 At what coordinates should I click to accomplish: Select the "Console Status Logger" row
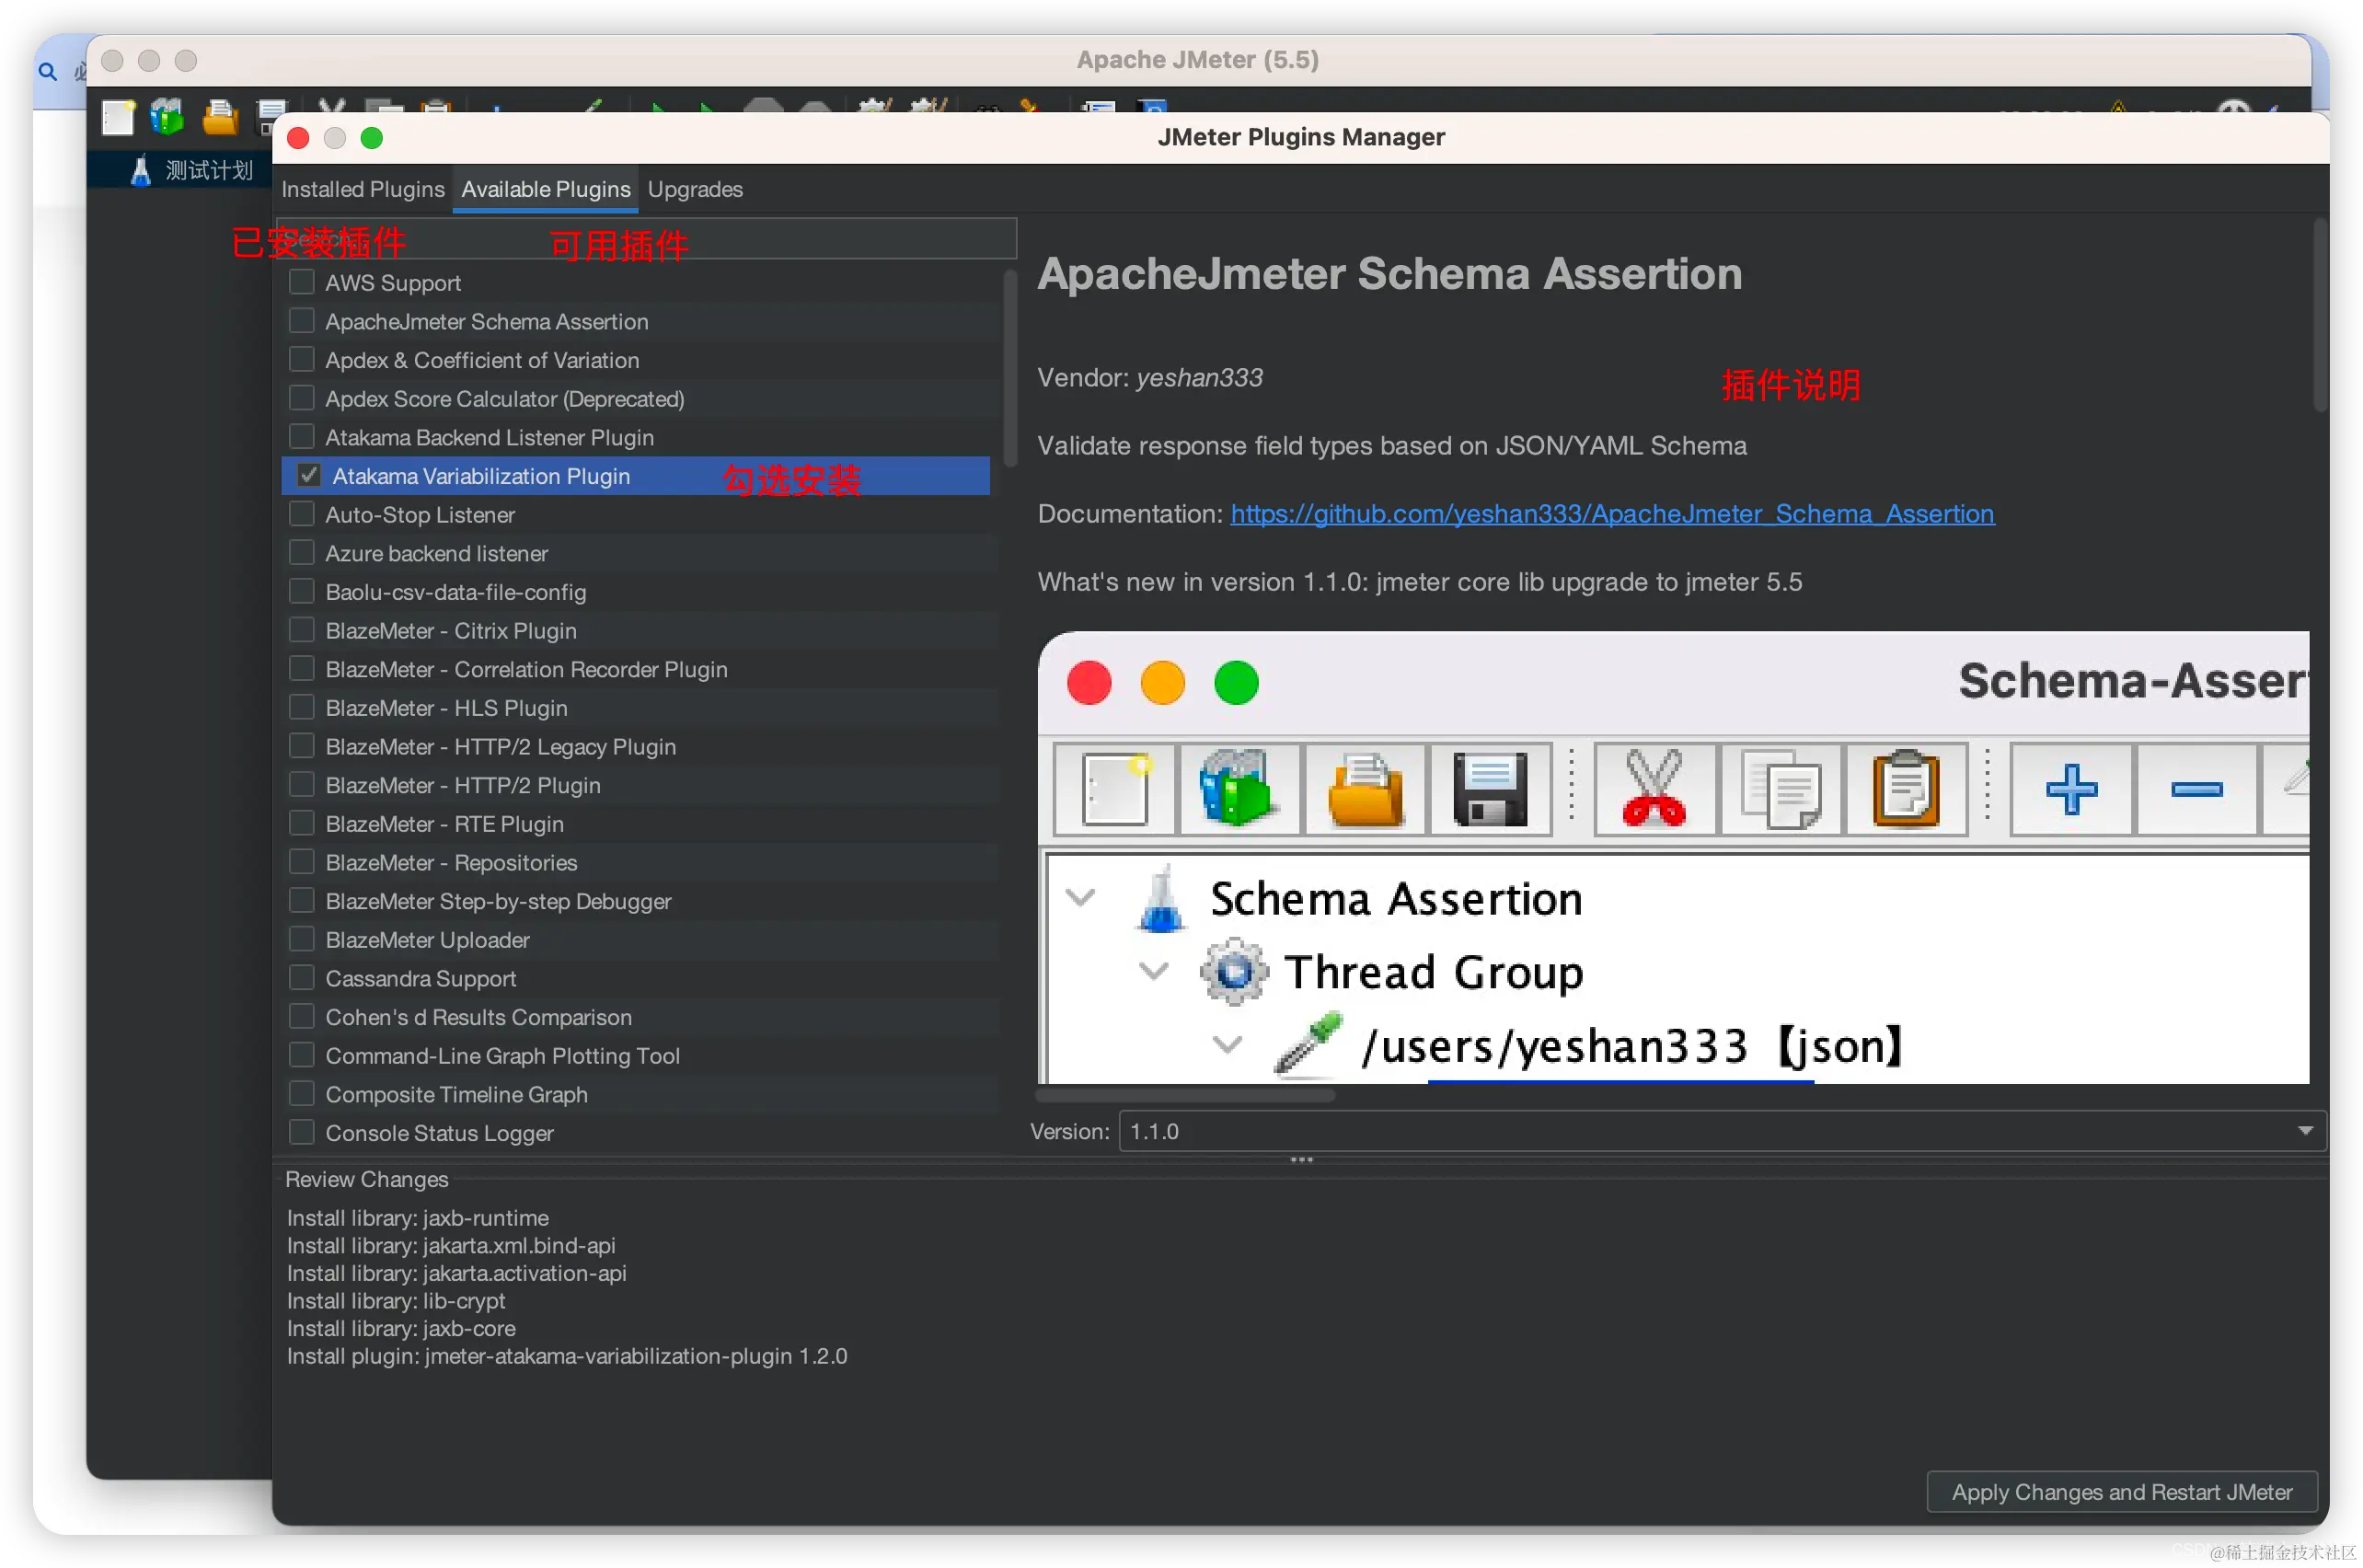(x=640, y=1133)
